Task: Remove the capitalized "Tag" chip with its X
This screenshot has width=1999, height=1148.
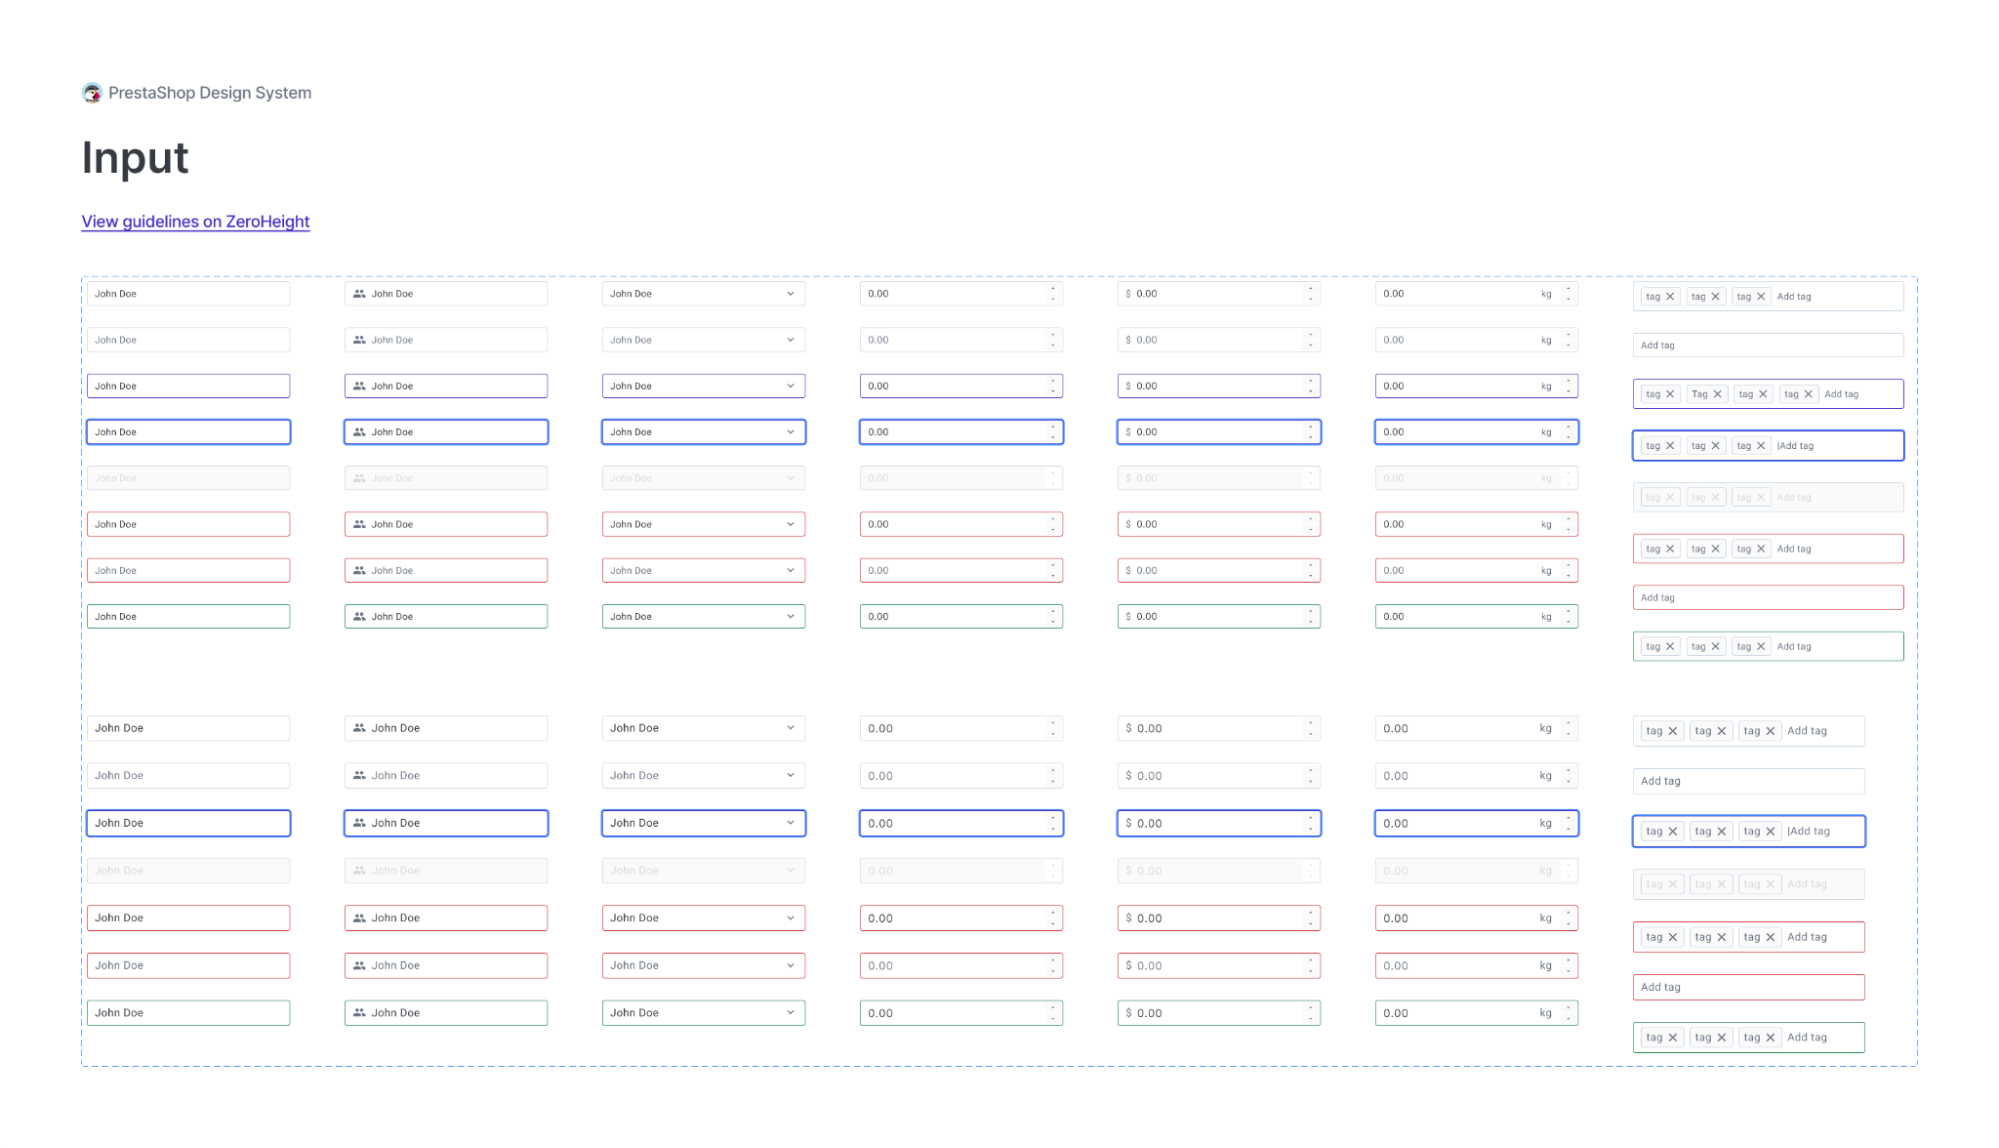Action: 1717,394
